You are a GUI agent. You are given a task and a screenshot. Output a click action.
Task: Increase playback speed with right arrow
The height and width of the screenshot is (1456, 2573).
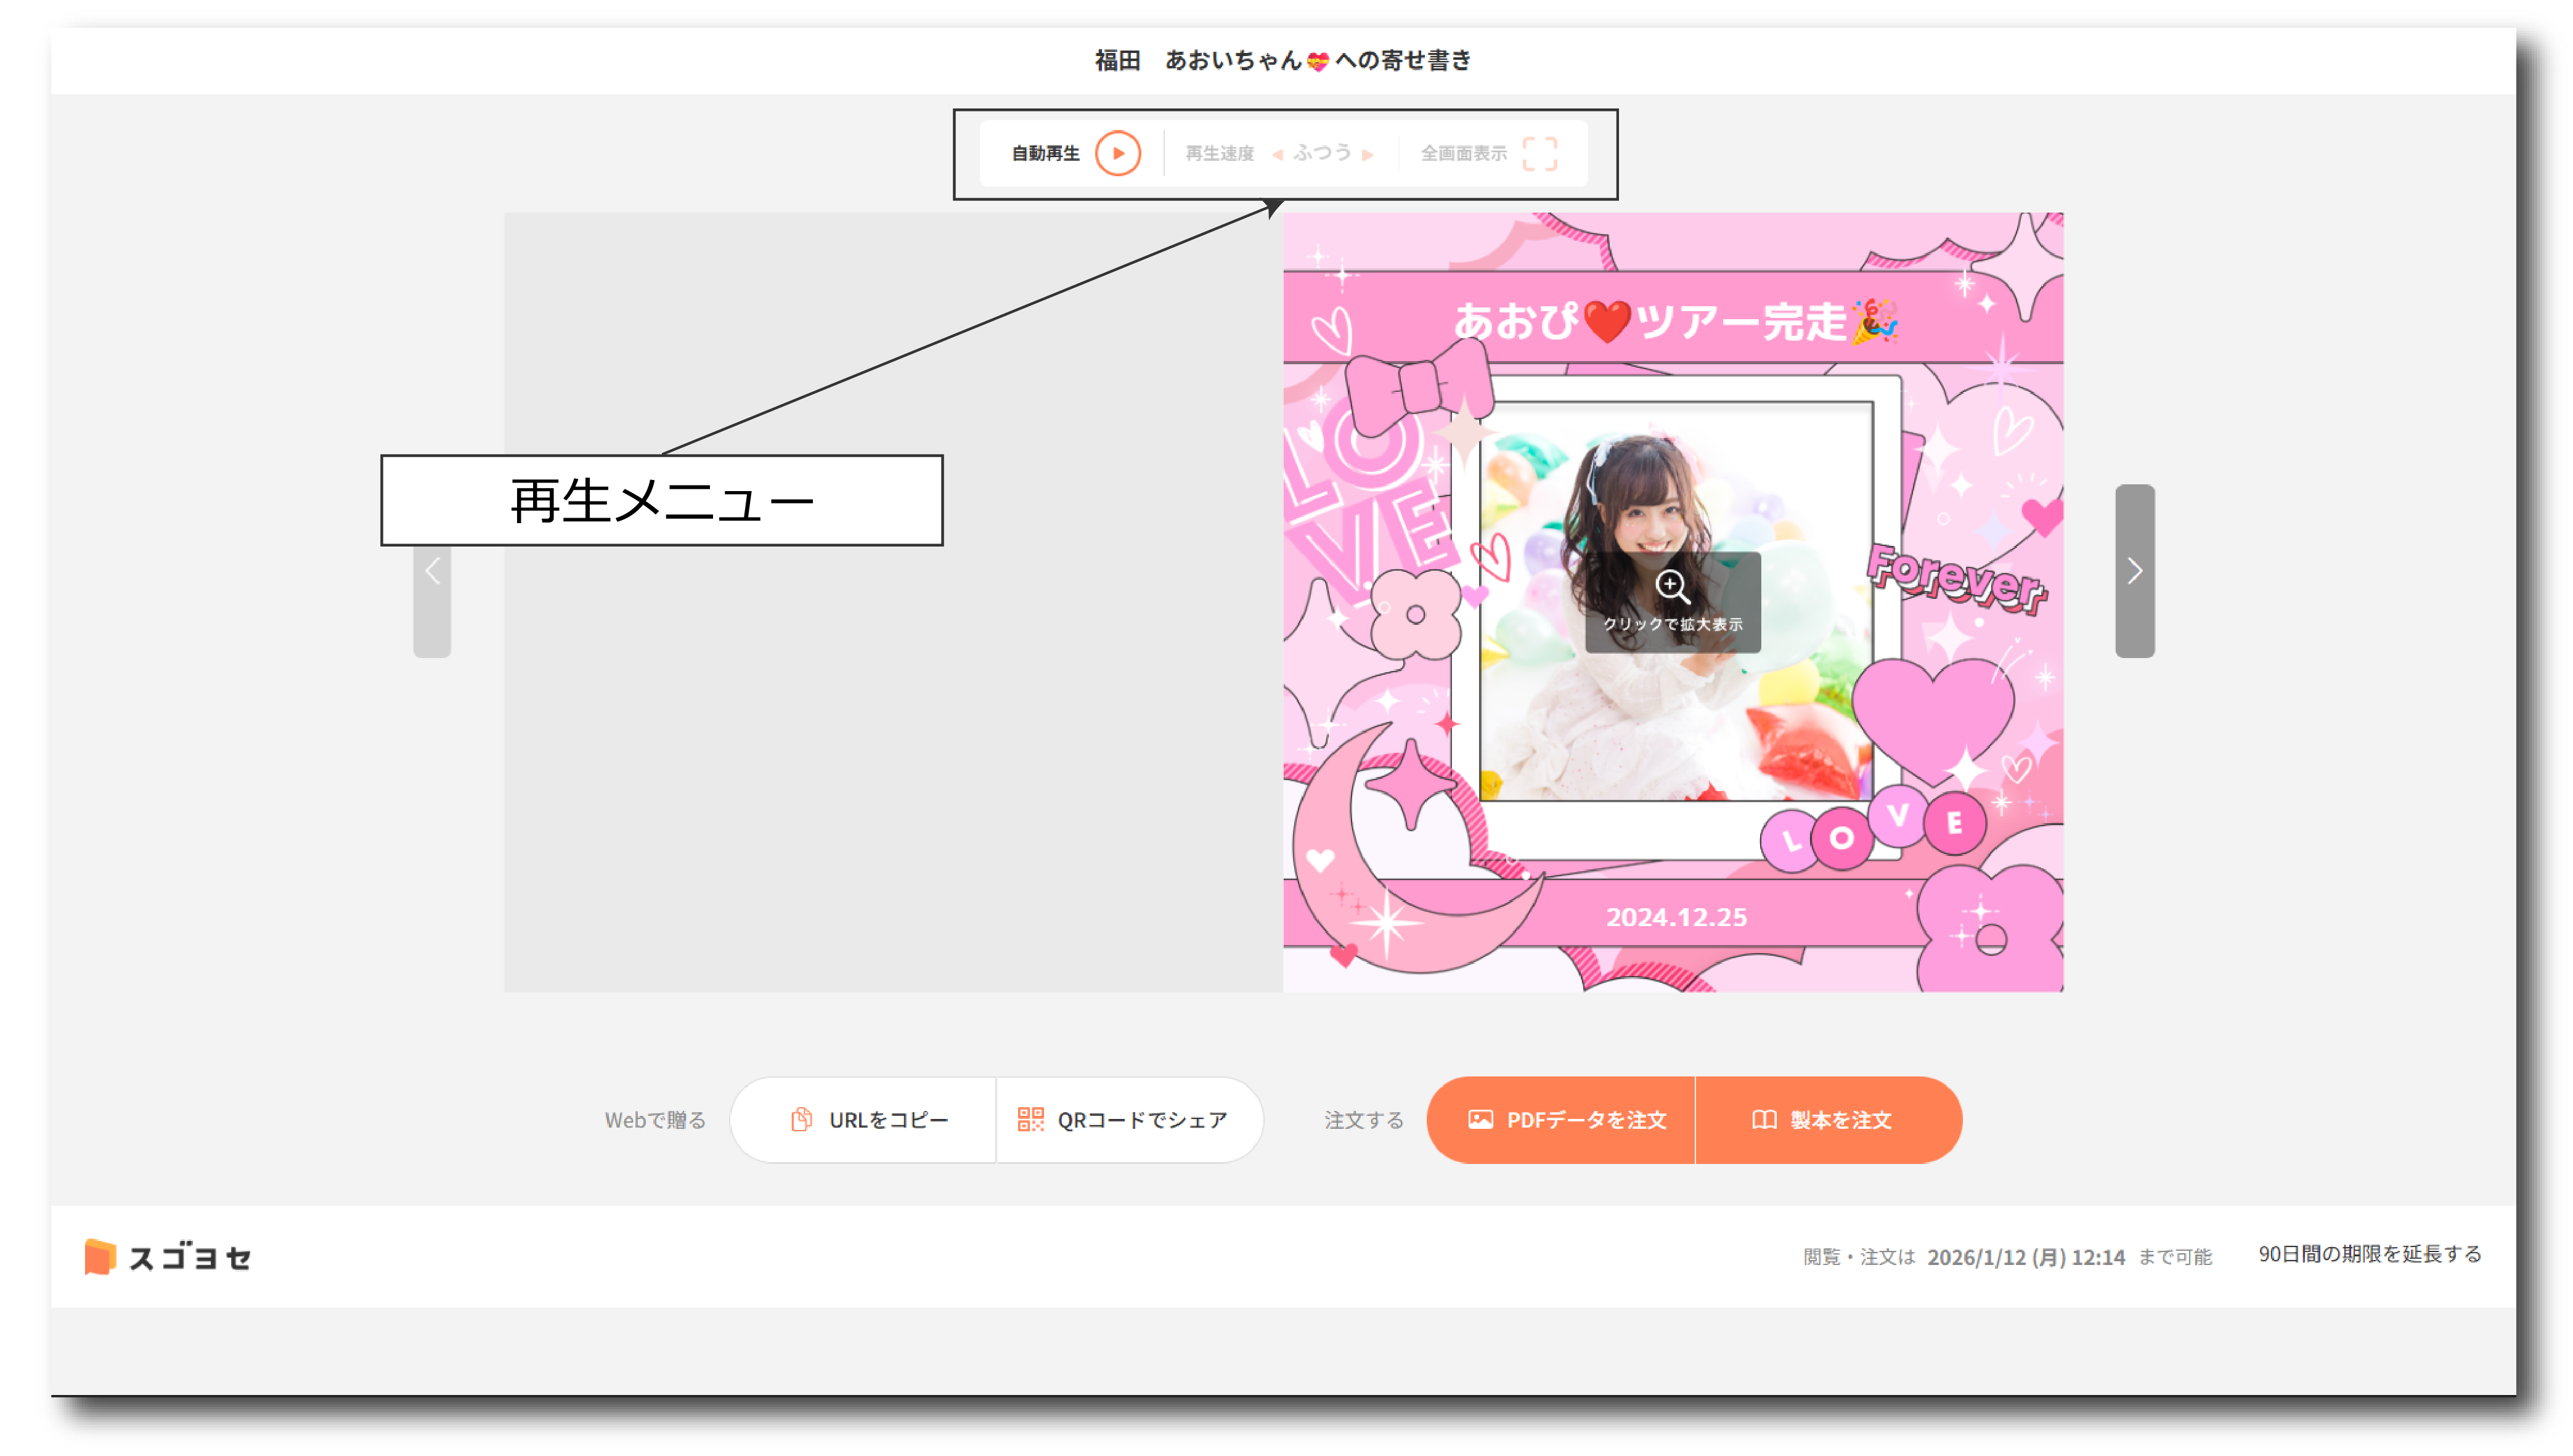pos(1368,154)
